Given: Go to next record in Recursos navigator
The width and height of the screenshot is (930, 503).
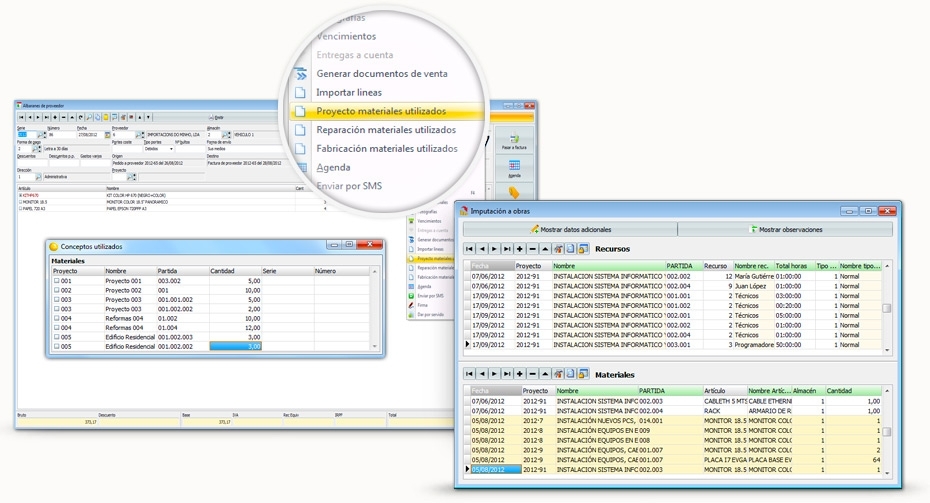Looking at the screenshot, I should [494, 249].
